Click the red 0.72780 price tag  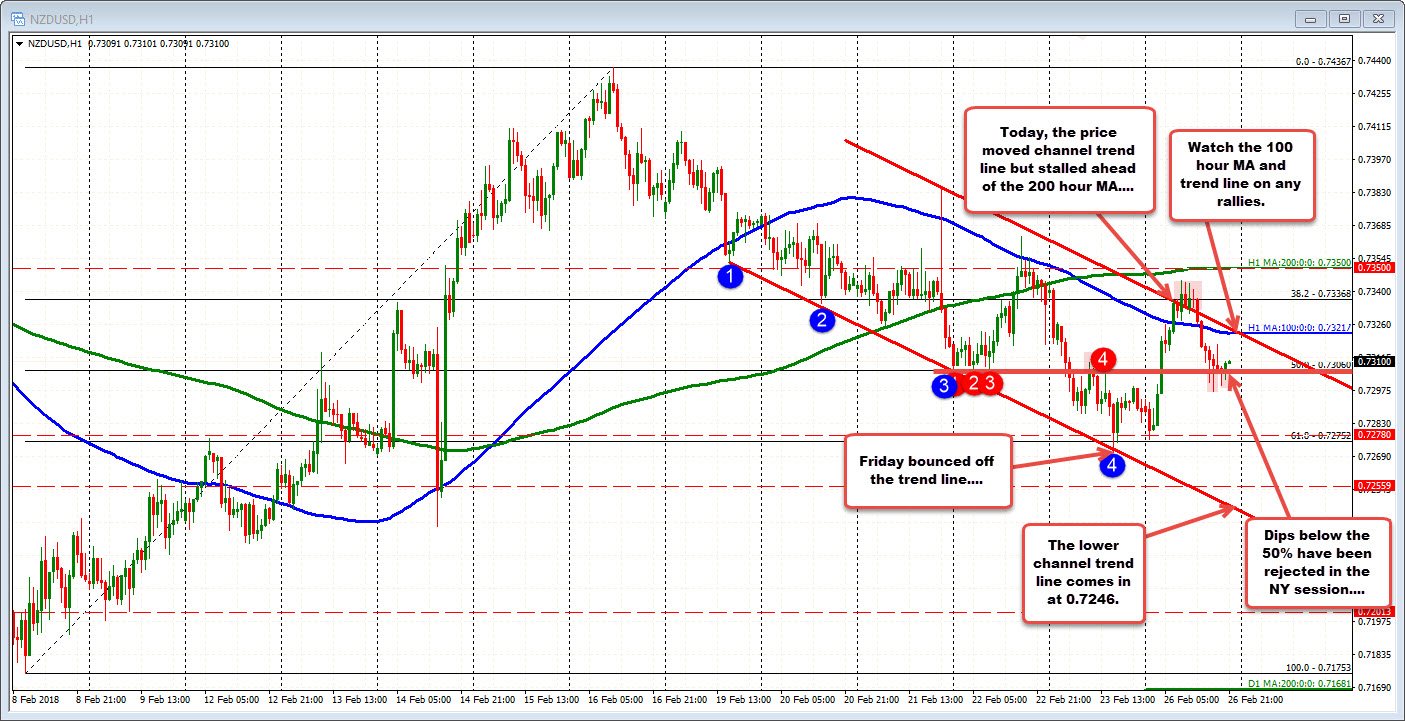pos(1372,435)
